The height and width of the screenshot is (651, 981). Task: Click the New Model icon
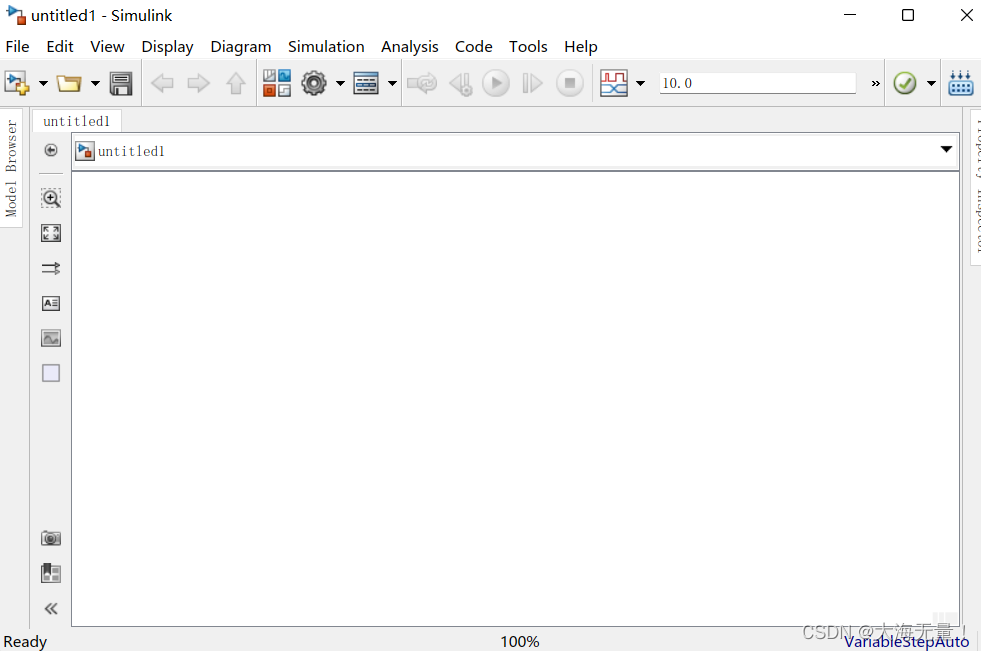coord(18,83)
